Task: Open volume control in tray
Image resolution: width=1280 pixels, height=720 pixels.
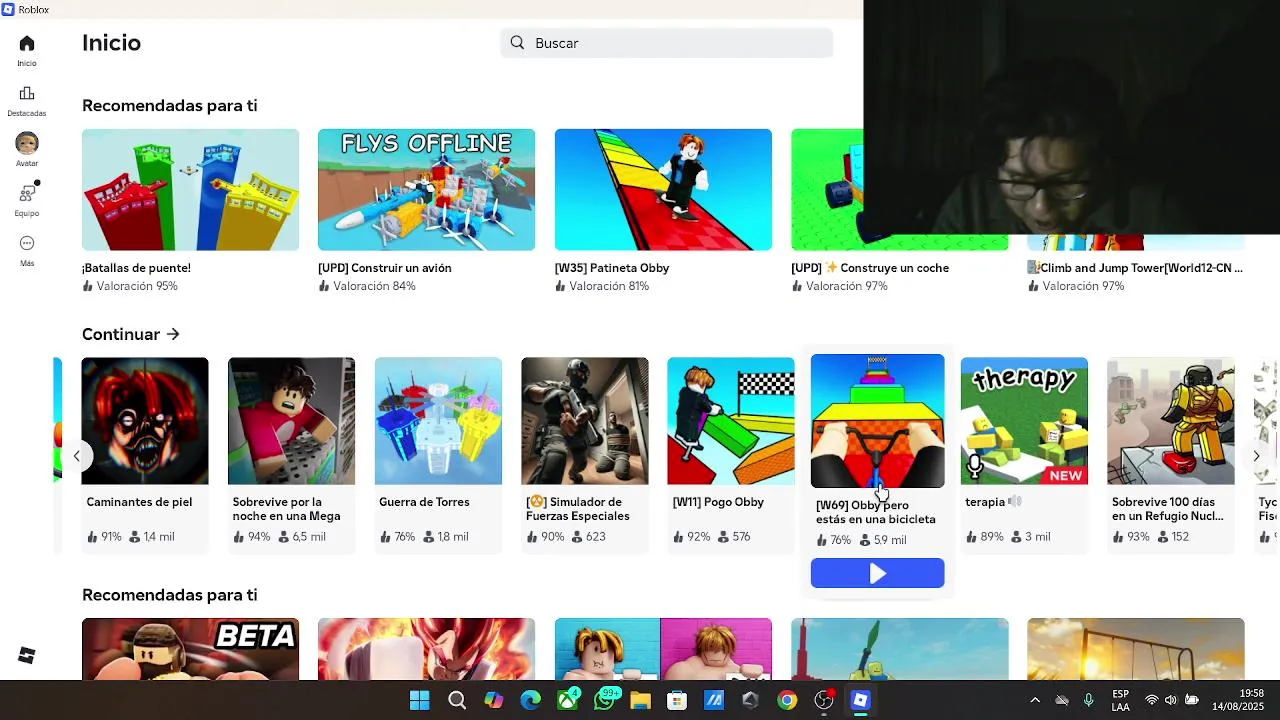Action: coord(1171,700)
